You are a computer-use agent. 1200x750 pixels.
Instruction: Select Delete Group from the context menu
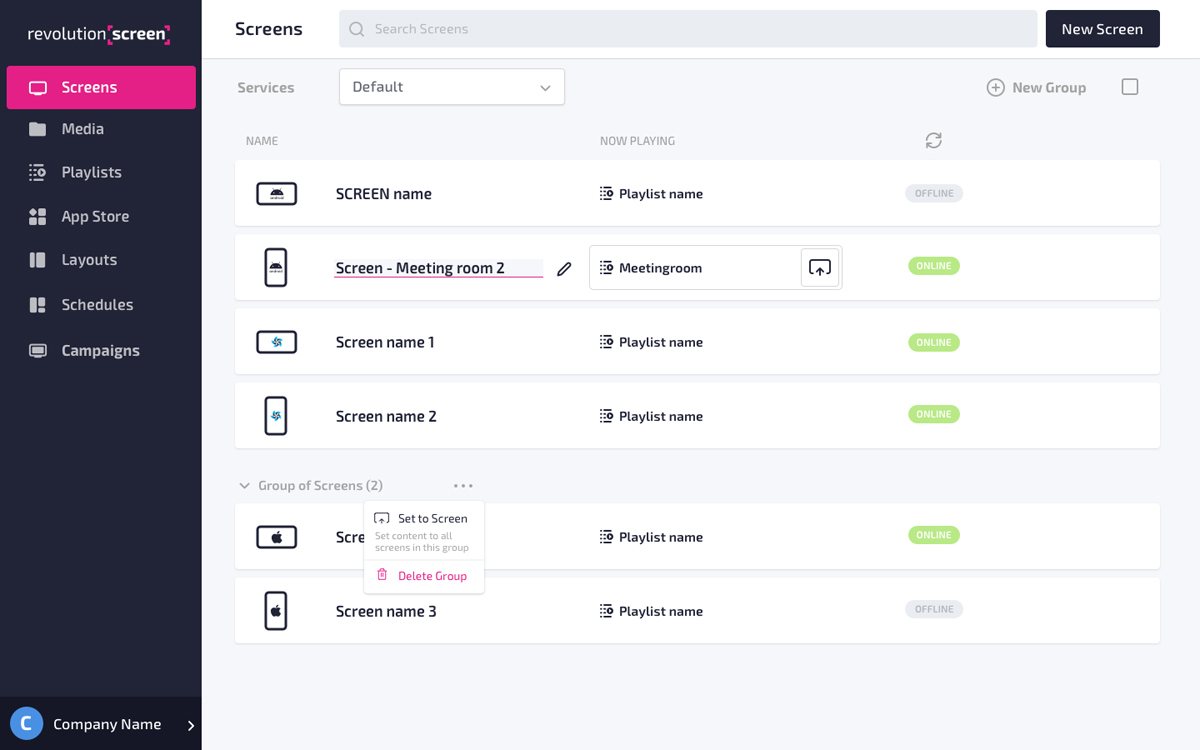coord(432,576)
